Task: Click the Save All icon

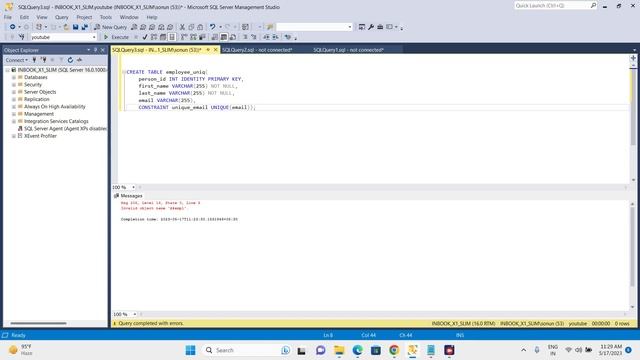Action: click(x=84, y=27)
